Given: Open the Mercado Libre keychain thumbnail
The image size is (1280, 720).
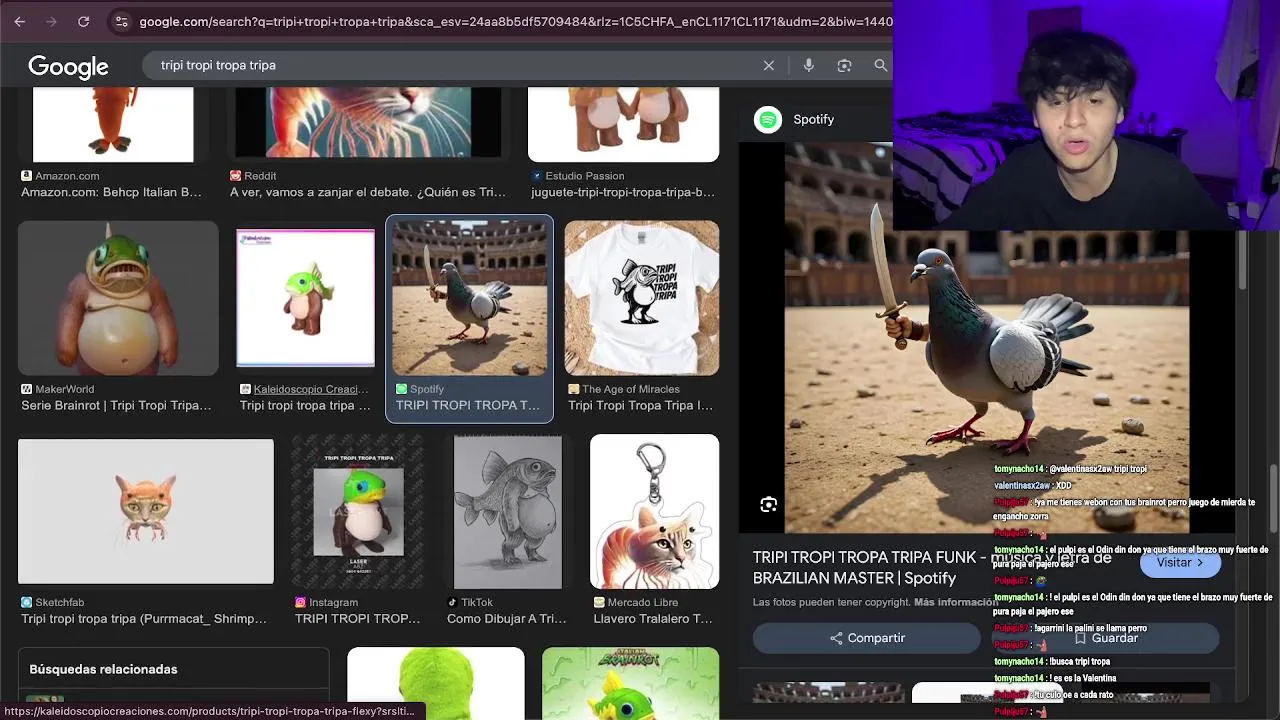Looking at the screenshot, I should pos(655,511).
